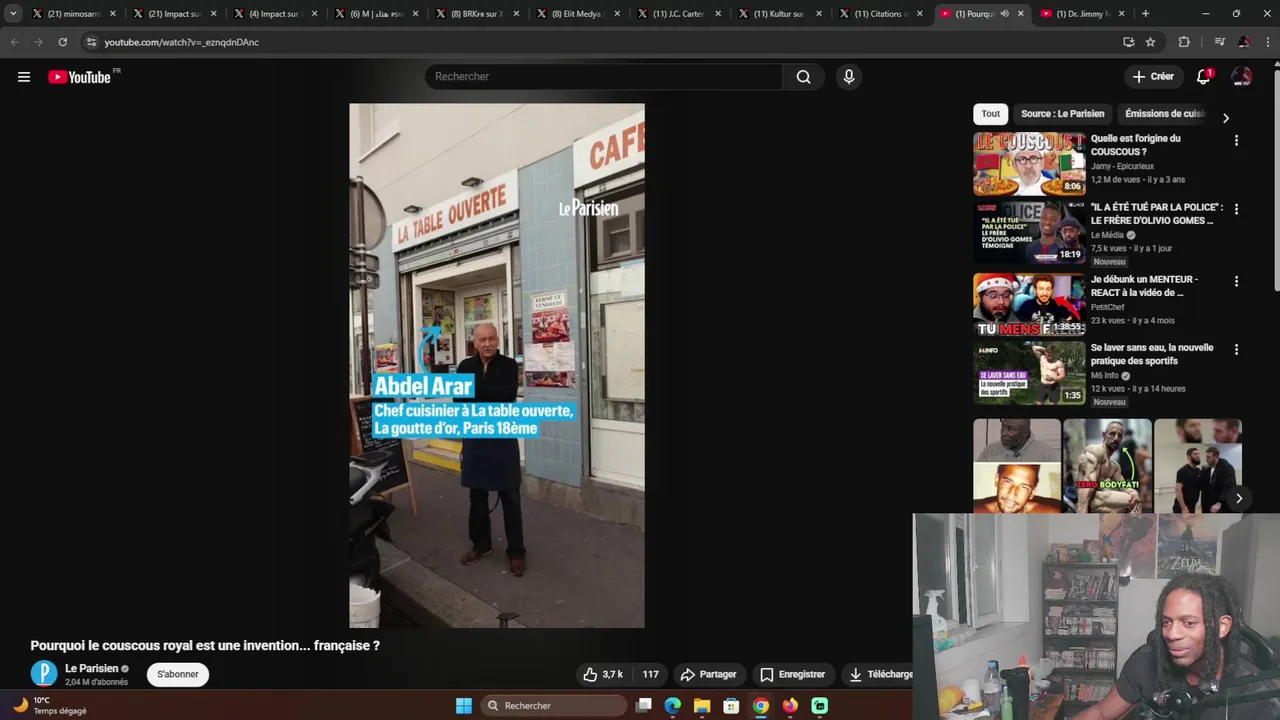Open Firefox from the taskbar
Viewport: 1280px width, 720px height.
click(x=790, y=706)
